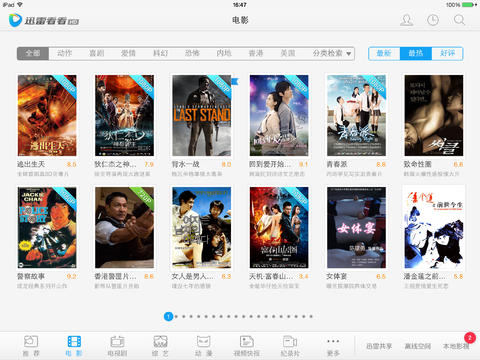Open the Police Story movie poster
This screenshot has width=480, height=360.
click(x=47, y=227)
